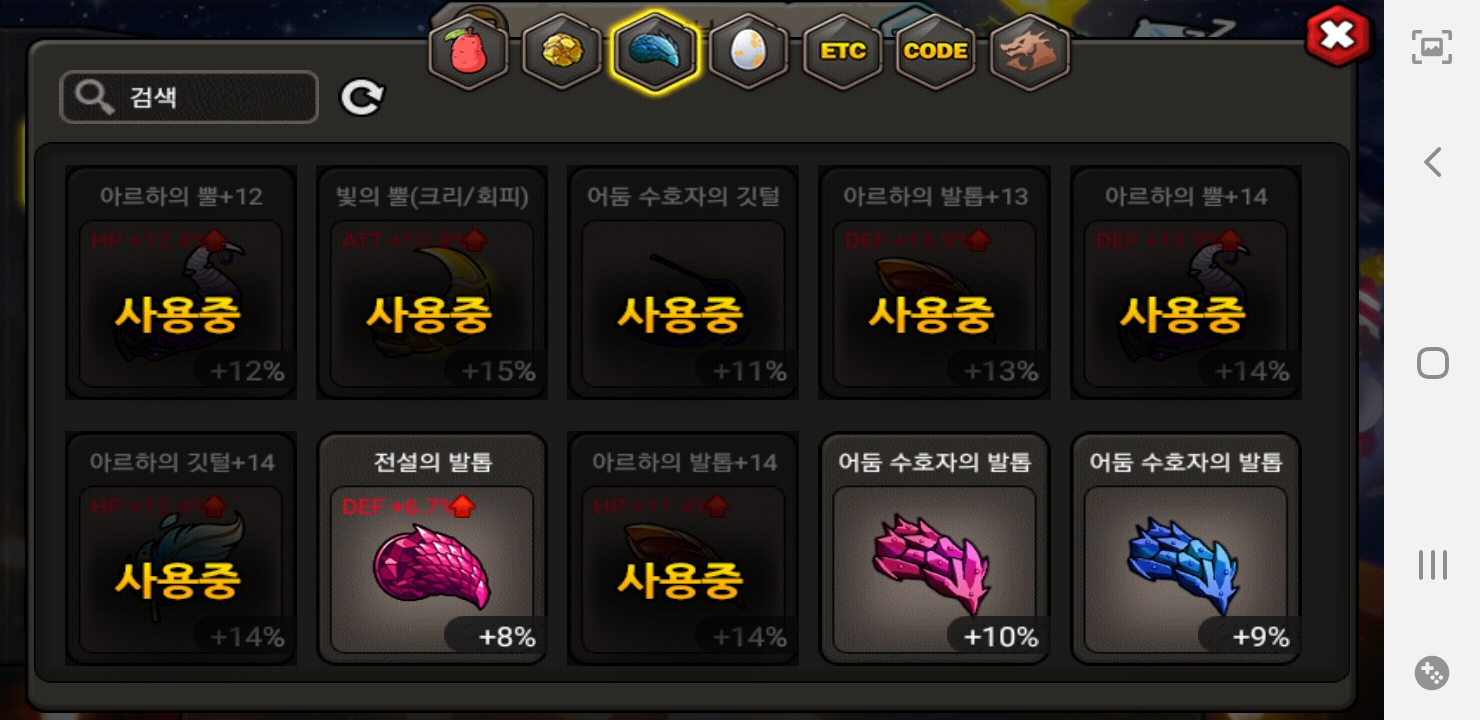This screenshot has height=720, width=1480.
Task: Select the 전설의 발톱 pink claw item
Action: 432,549
